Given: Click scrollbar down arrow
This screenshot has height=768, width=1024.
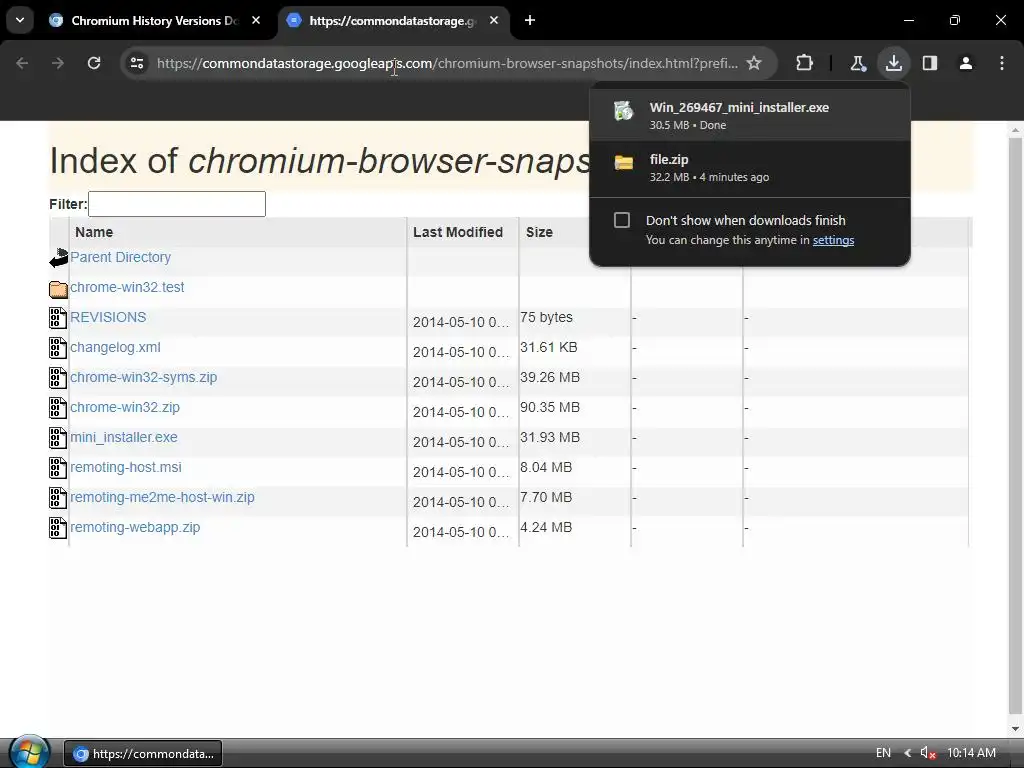Looking at the screenshot, I should click(1015, 729).
